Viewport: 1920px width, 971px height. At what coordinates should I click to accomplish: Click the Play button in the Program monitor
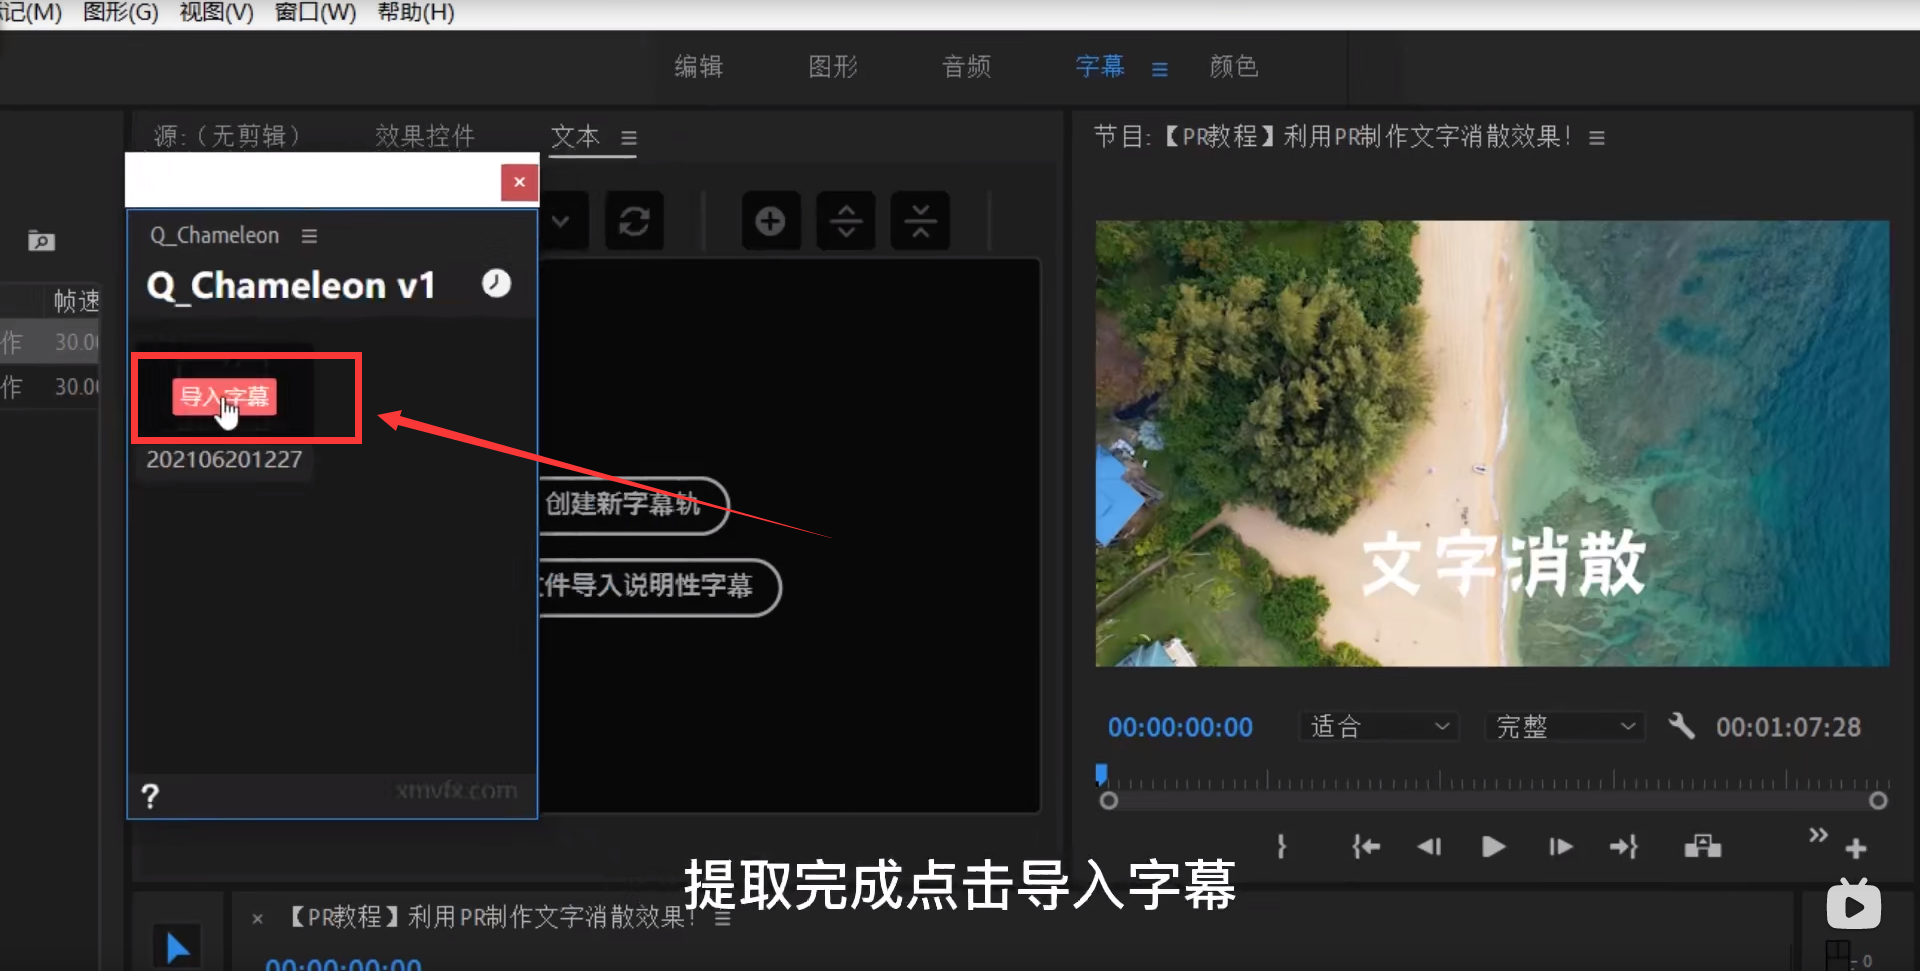pyautogui.click(x=1492, y=846)
